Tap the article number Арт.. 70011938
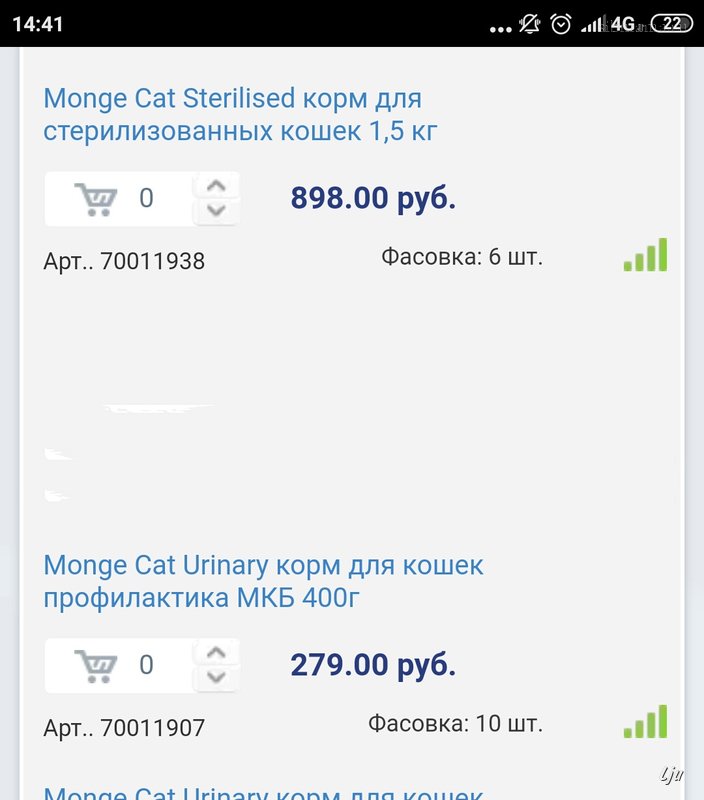The image size is (704, 800). tap(124, 261)
